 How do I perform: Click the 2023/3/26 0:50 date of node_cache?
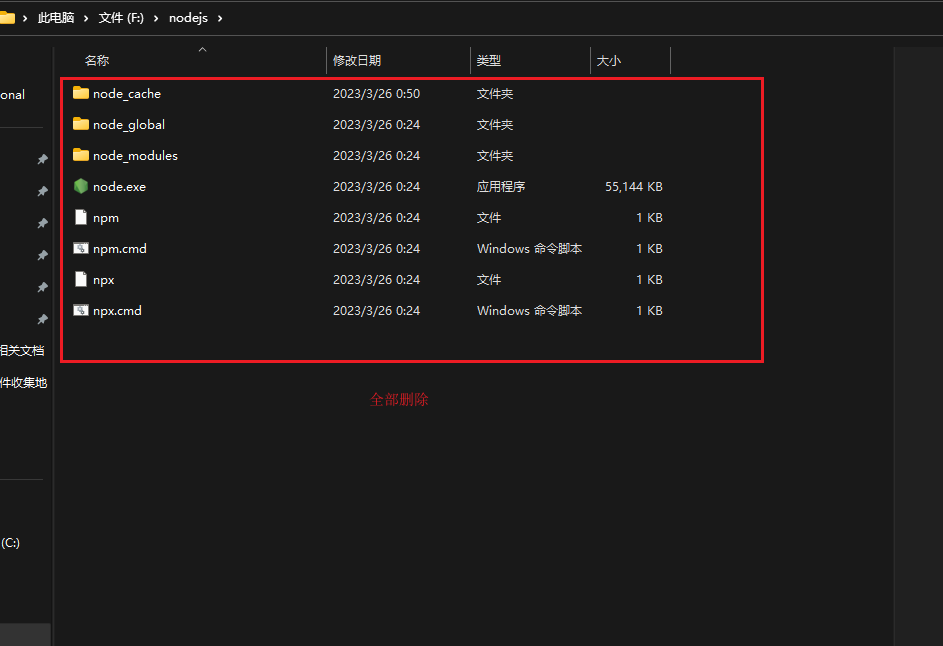376,93
